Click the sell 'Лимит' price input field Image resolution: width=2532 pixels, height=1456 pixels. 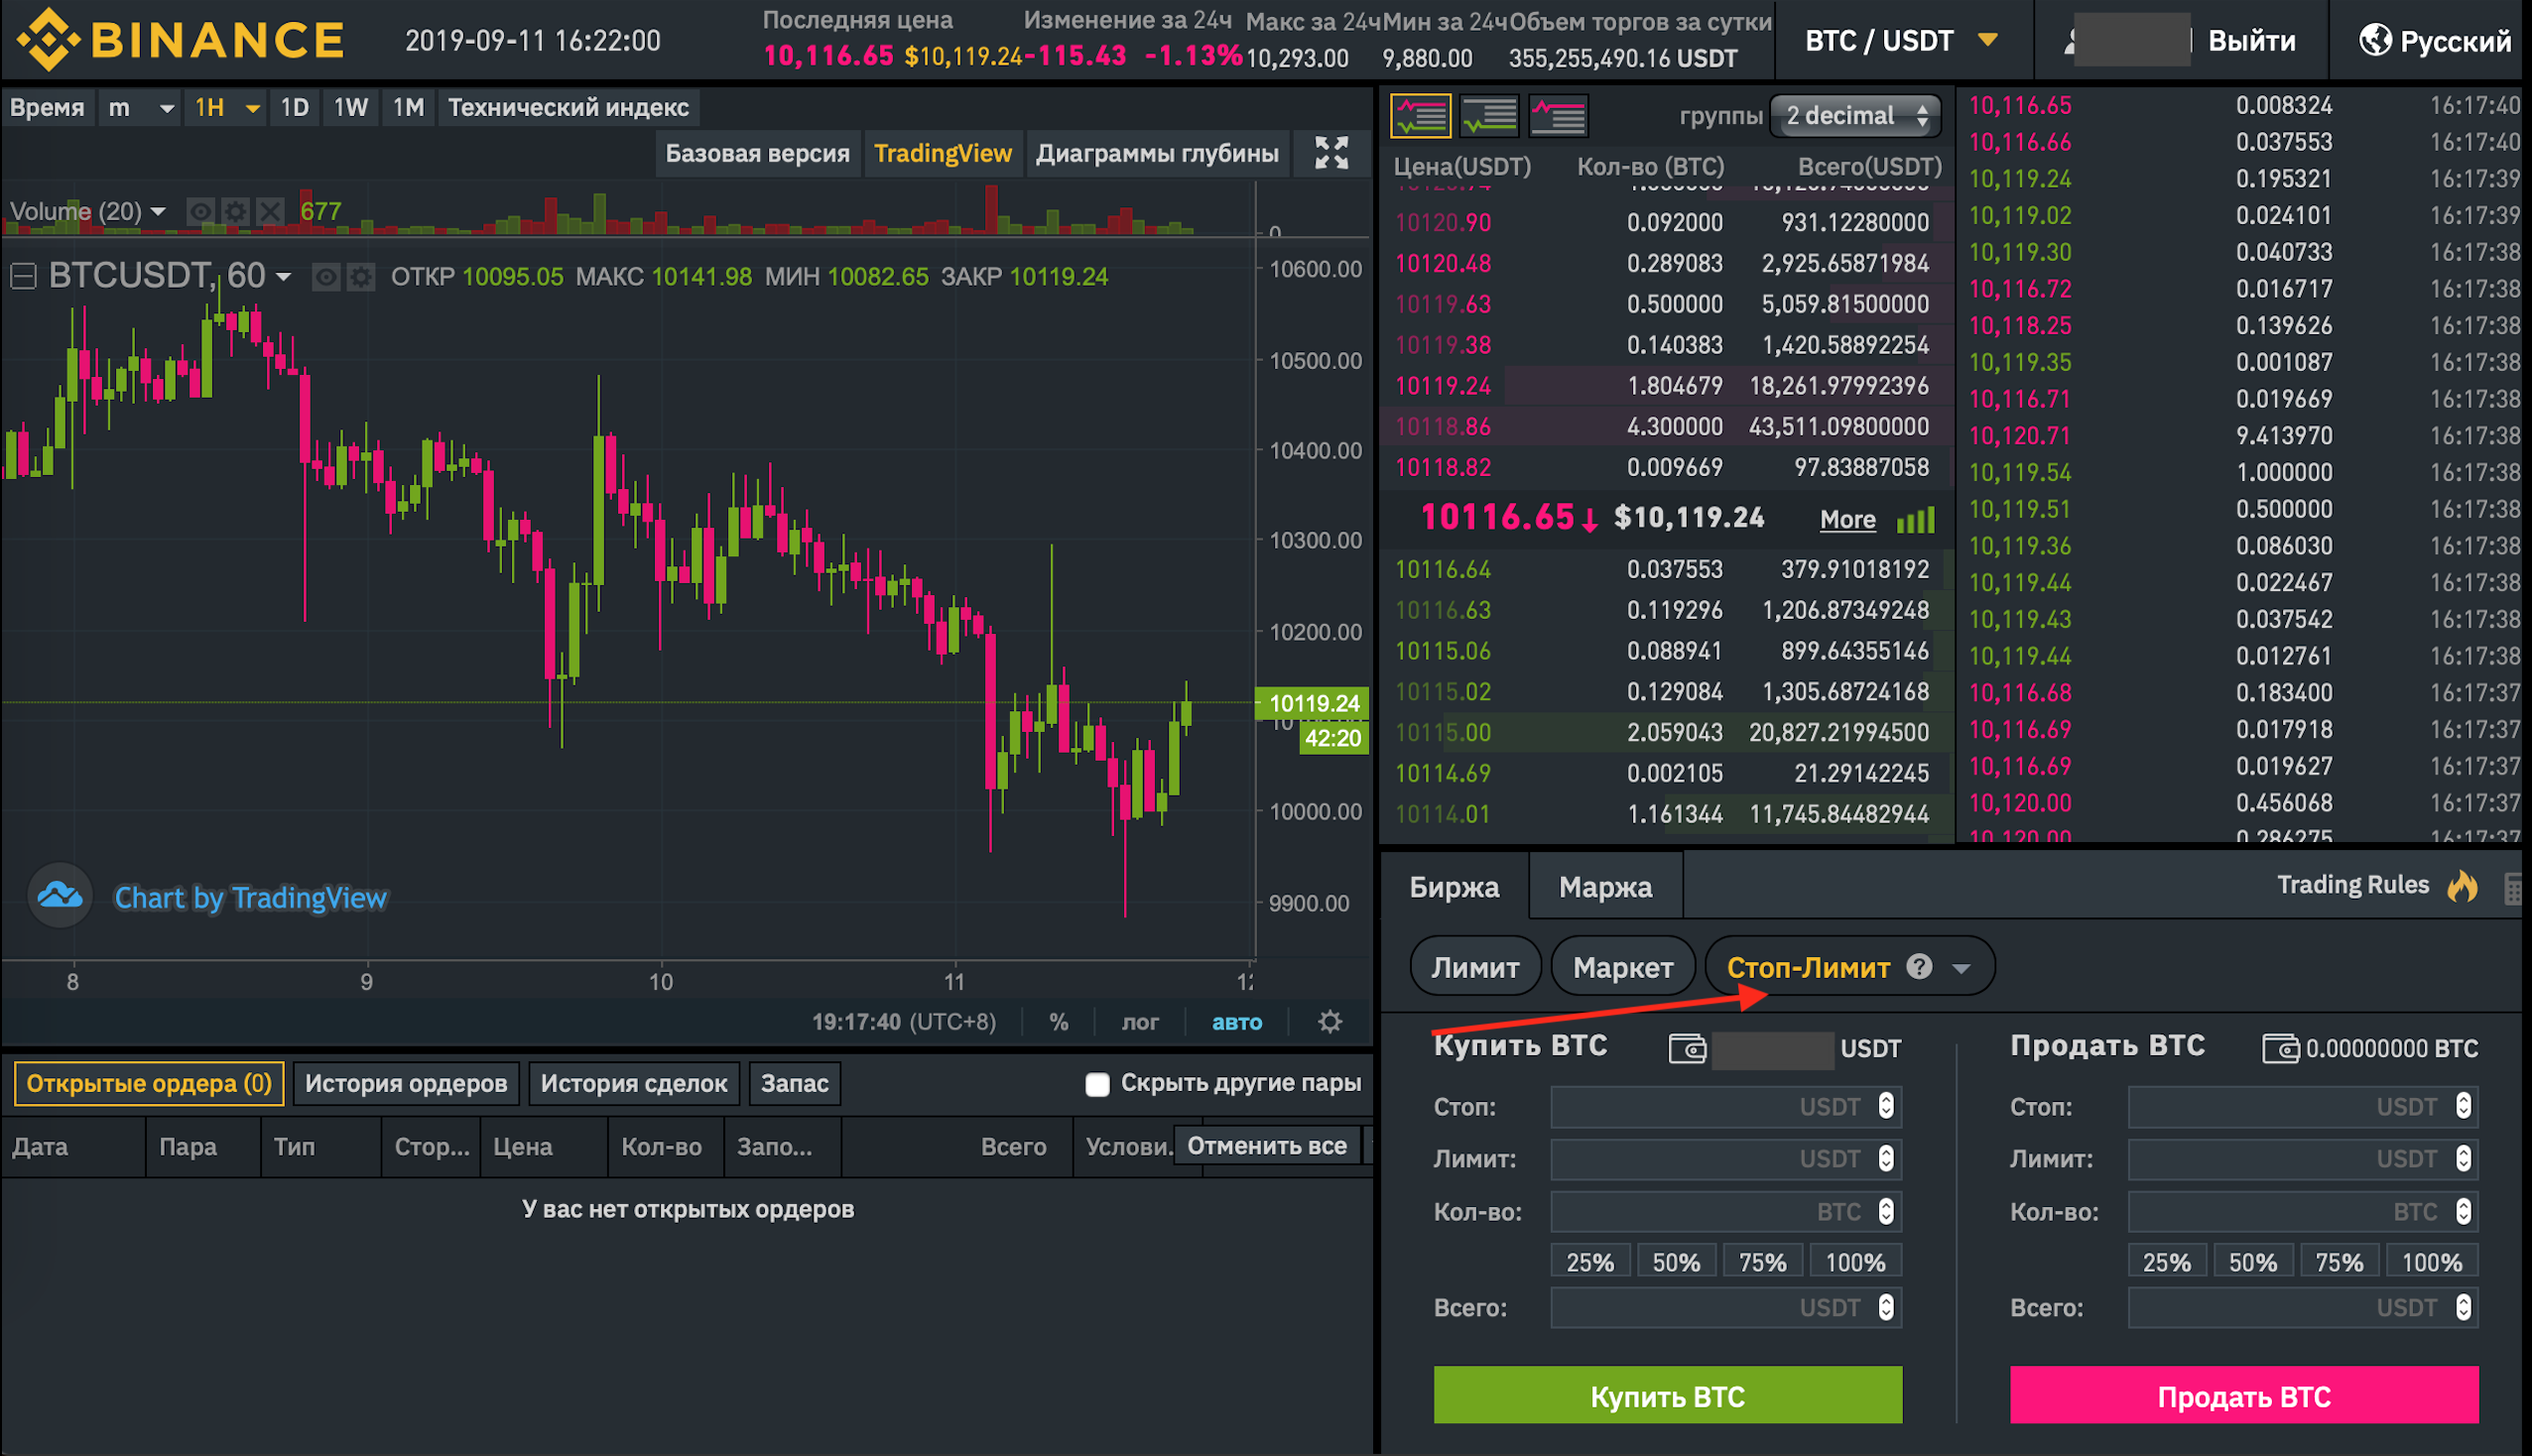[2303, 1159]
